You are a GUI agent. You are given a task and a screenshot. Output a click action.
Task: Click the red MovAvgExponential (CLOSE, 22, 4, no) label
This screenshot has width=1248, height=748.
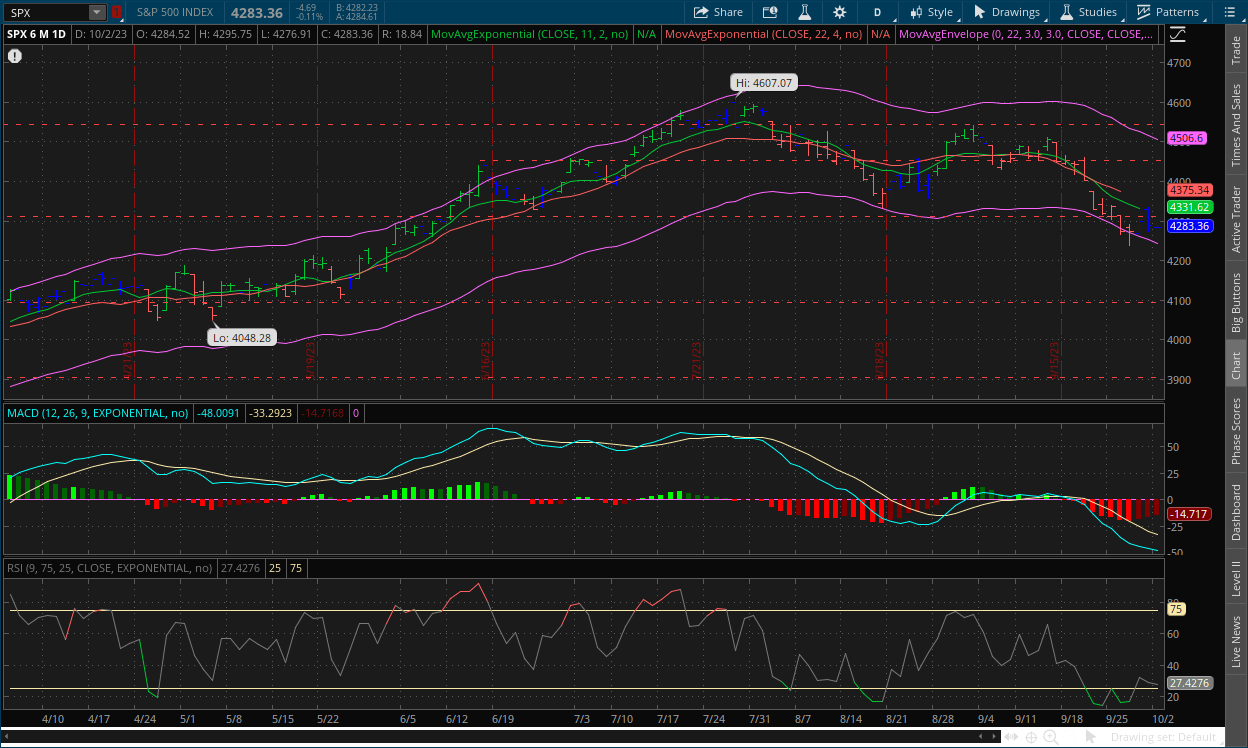point(765,34)
